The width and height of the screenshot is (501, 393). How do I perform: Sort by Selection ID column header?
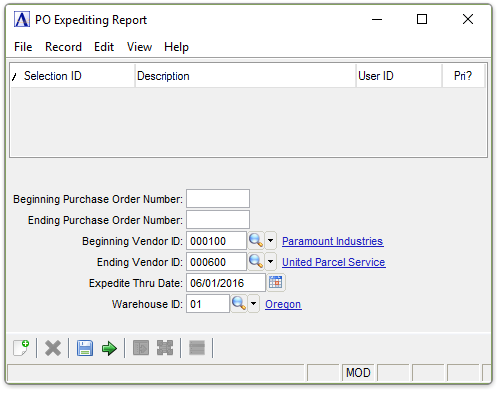coord(73,76)
